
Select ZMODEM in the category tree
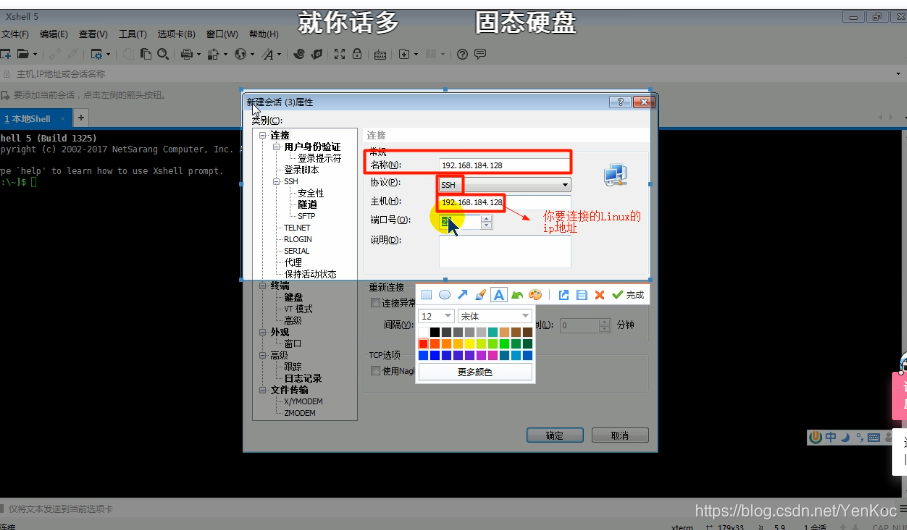click(x=300, y=413)
